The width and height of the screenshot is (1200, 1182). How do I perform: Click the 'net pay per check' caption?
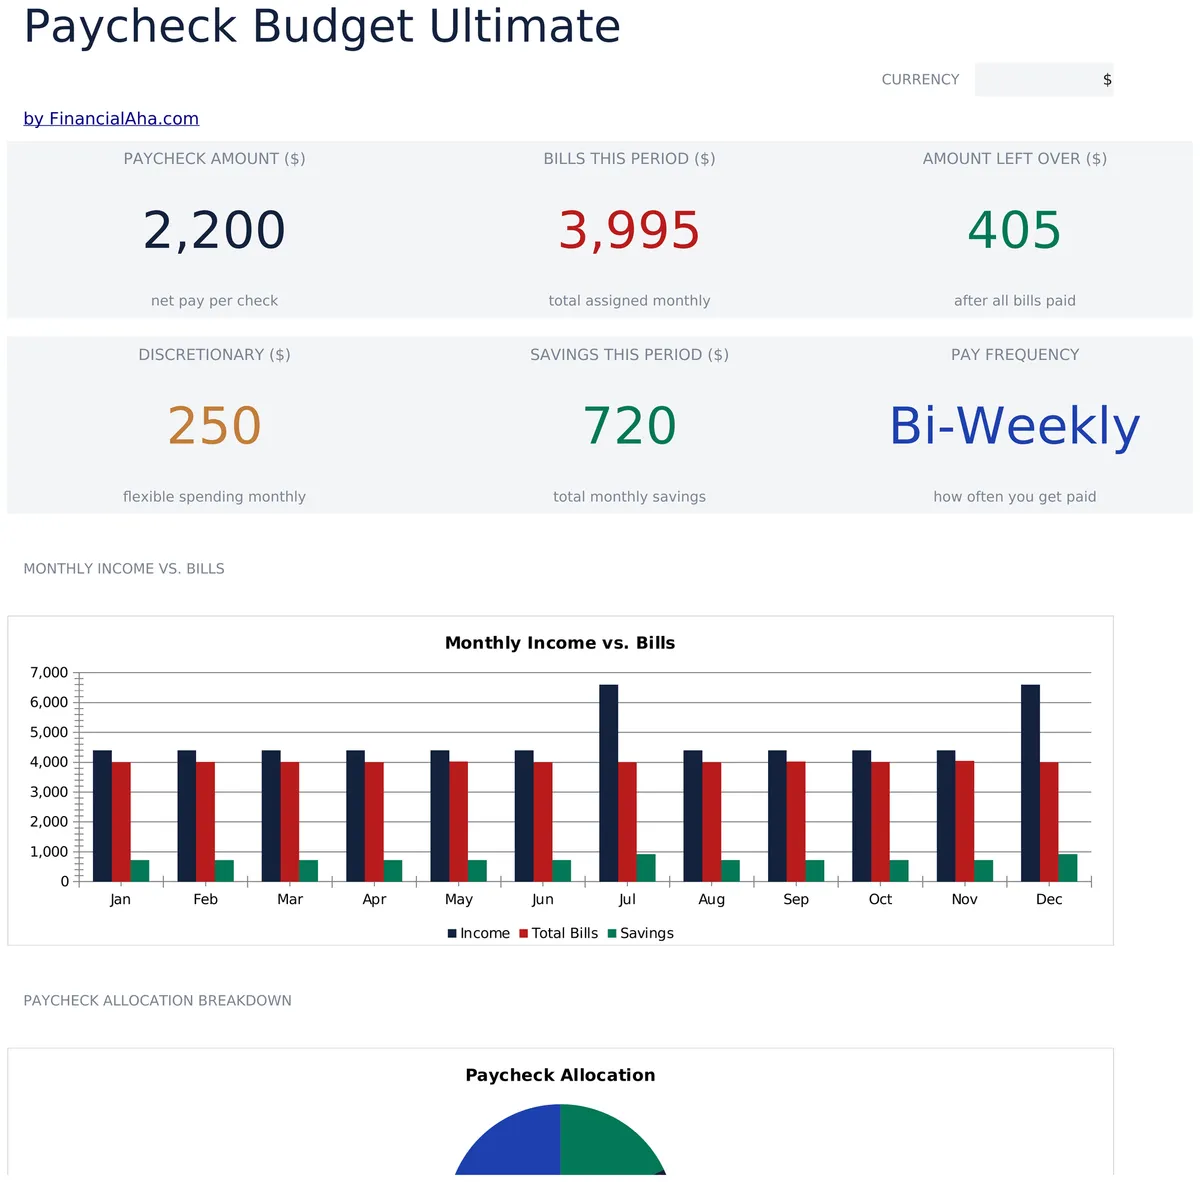214,301
